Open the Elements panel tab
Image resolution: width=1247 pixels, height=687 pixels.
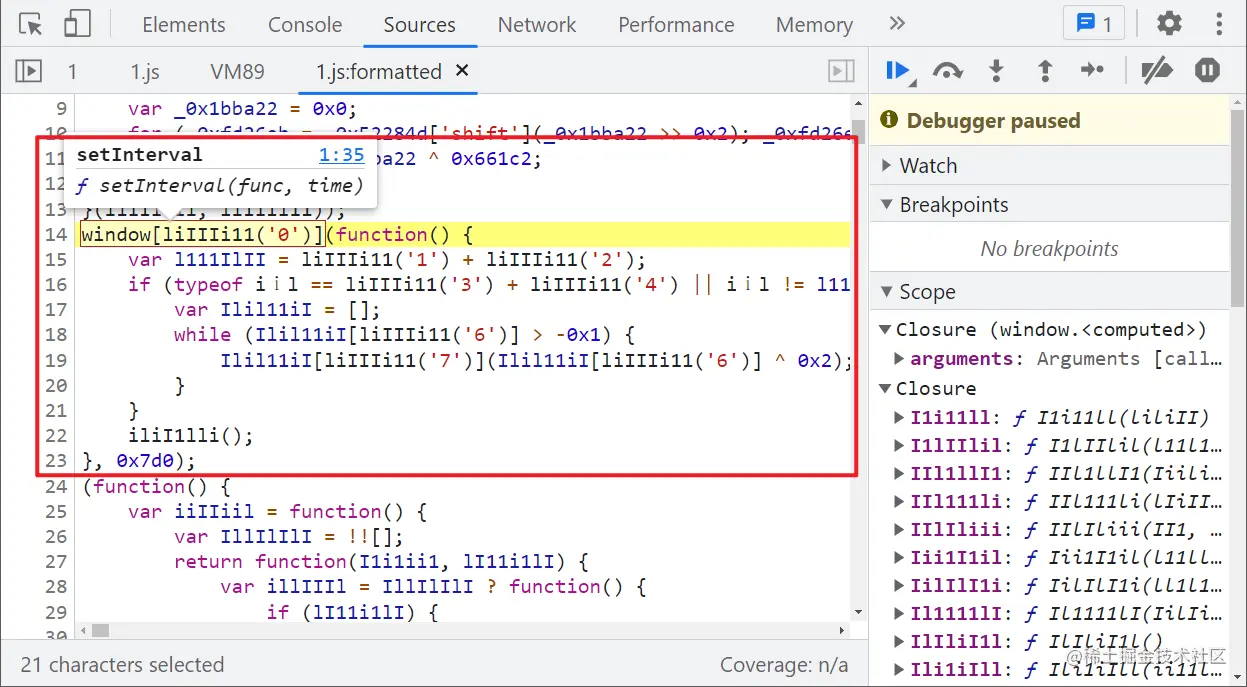pyautogui.click(x=184, y=25)
